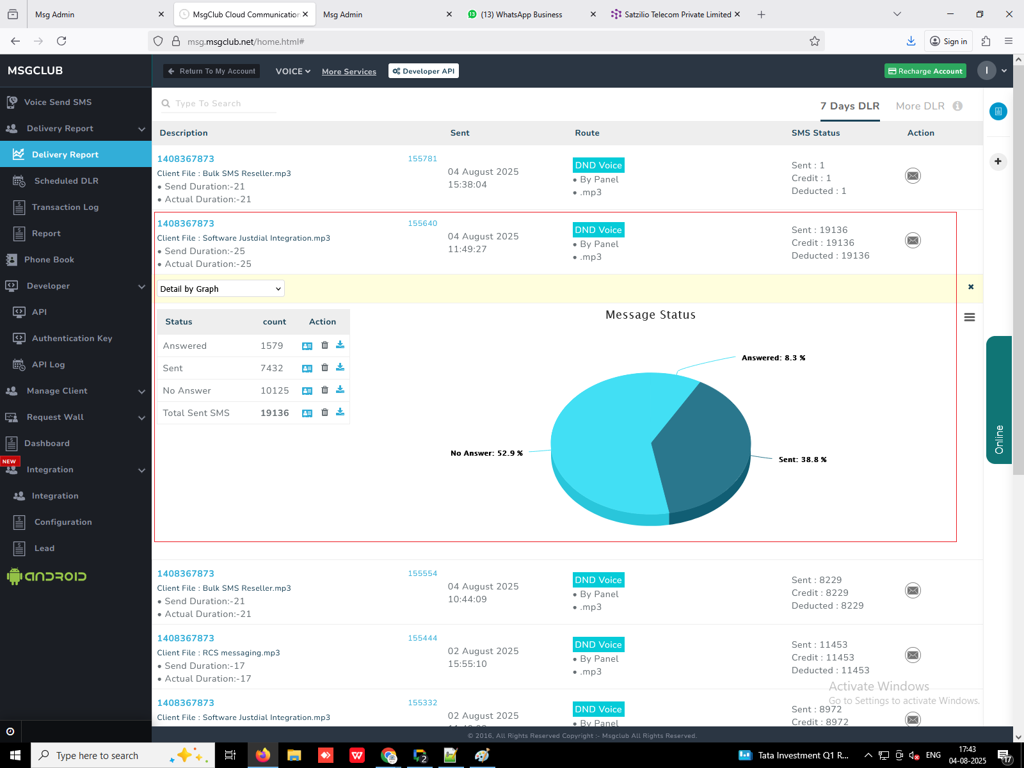1024x768 pixels.
Task: Open API Log in sidebar
Action: point(48,364)
